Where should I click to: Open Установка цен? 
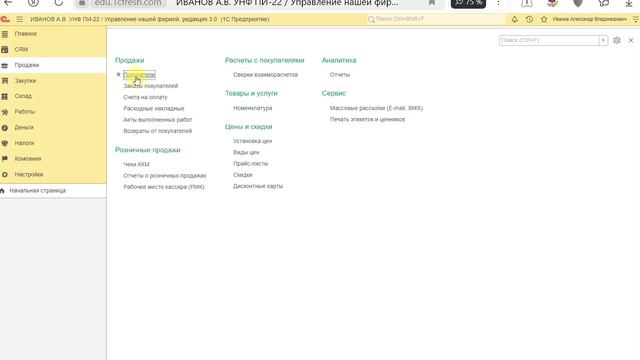(252, 141)
